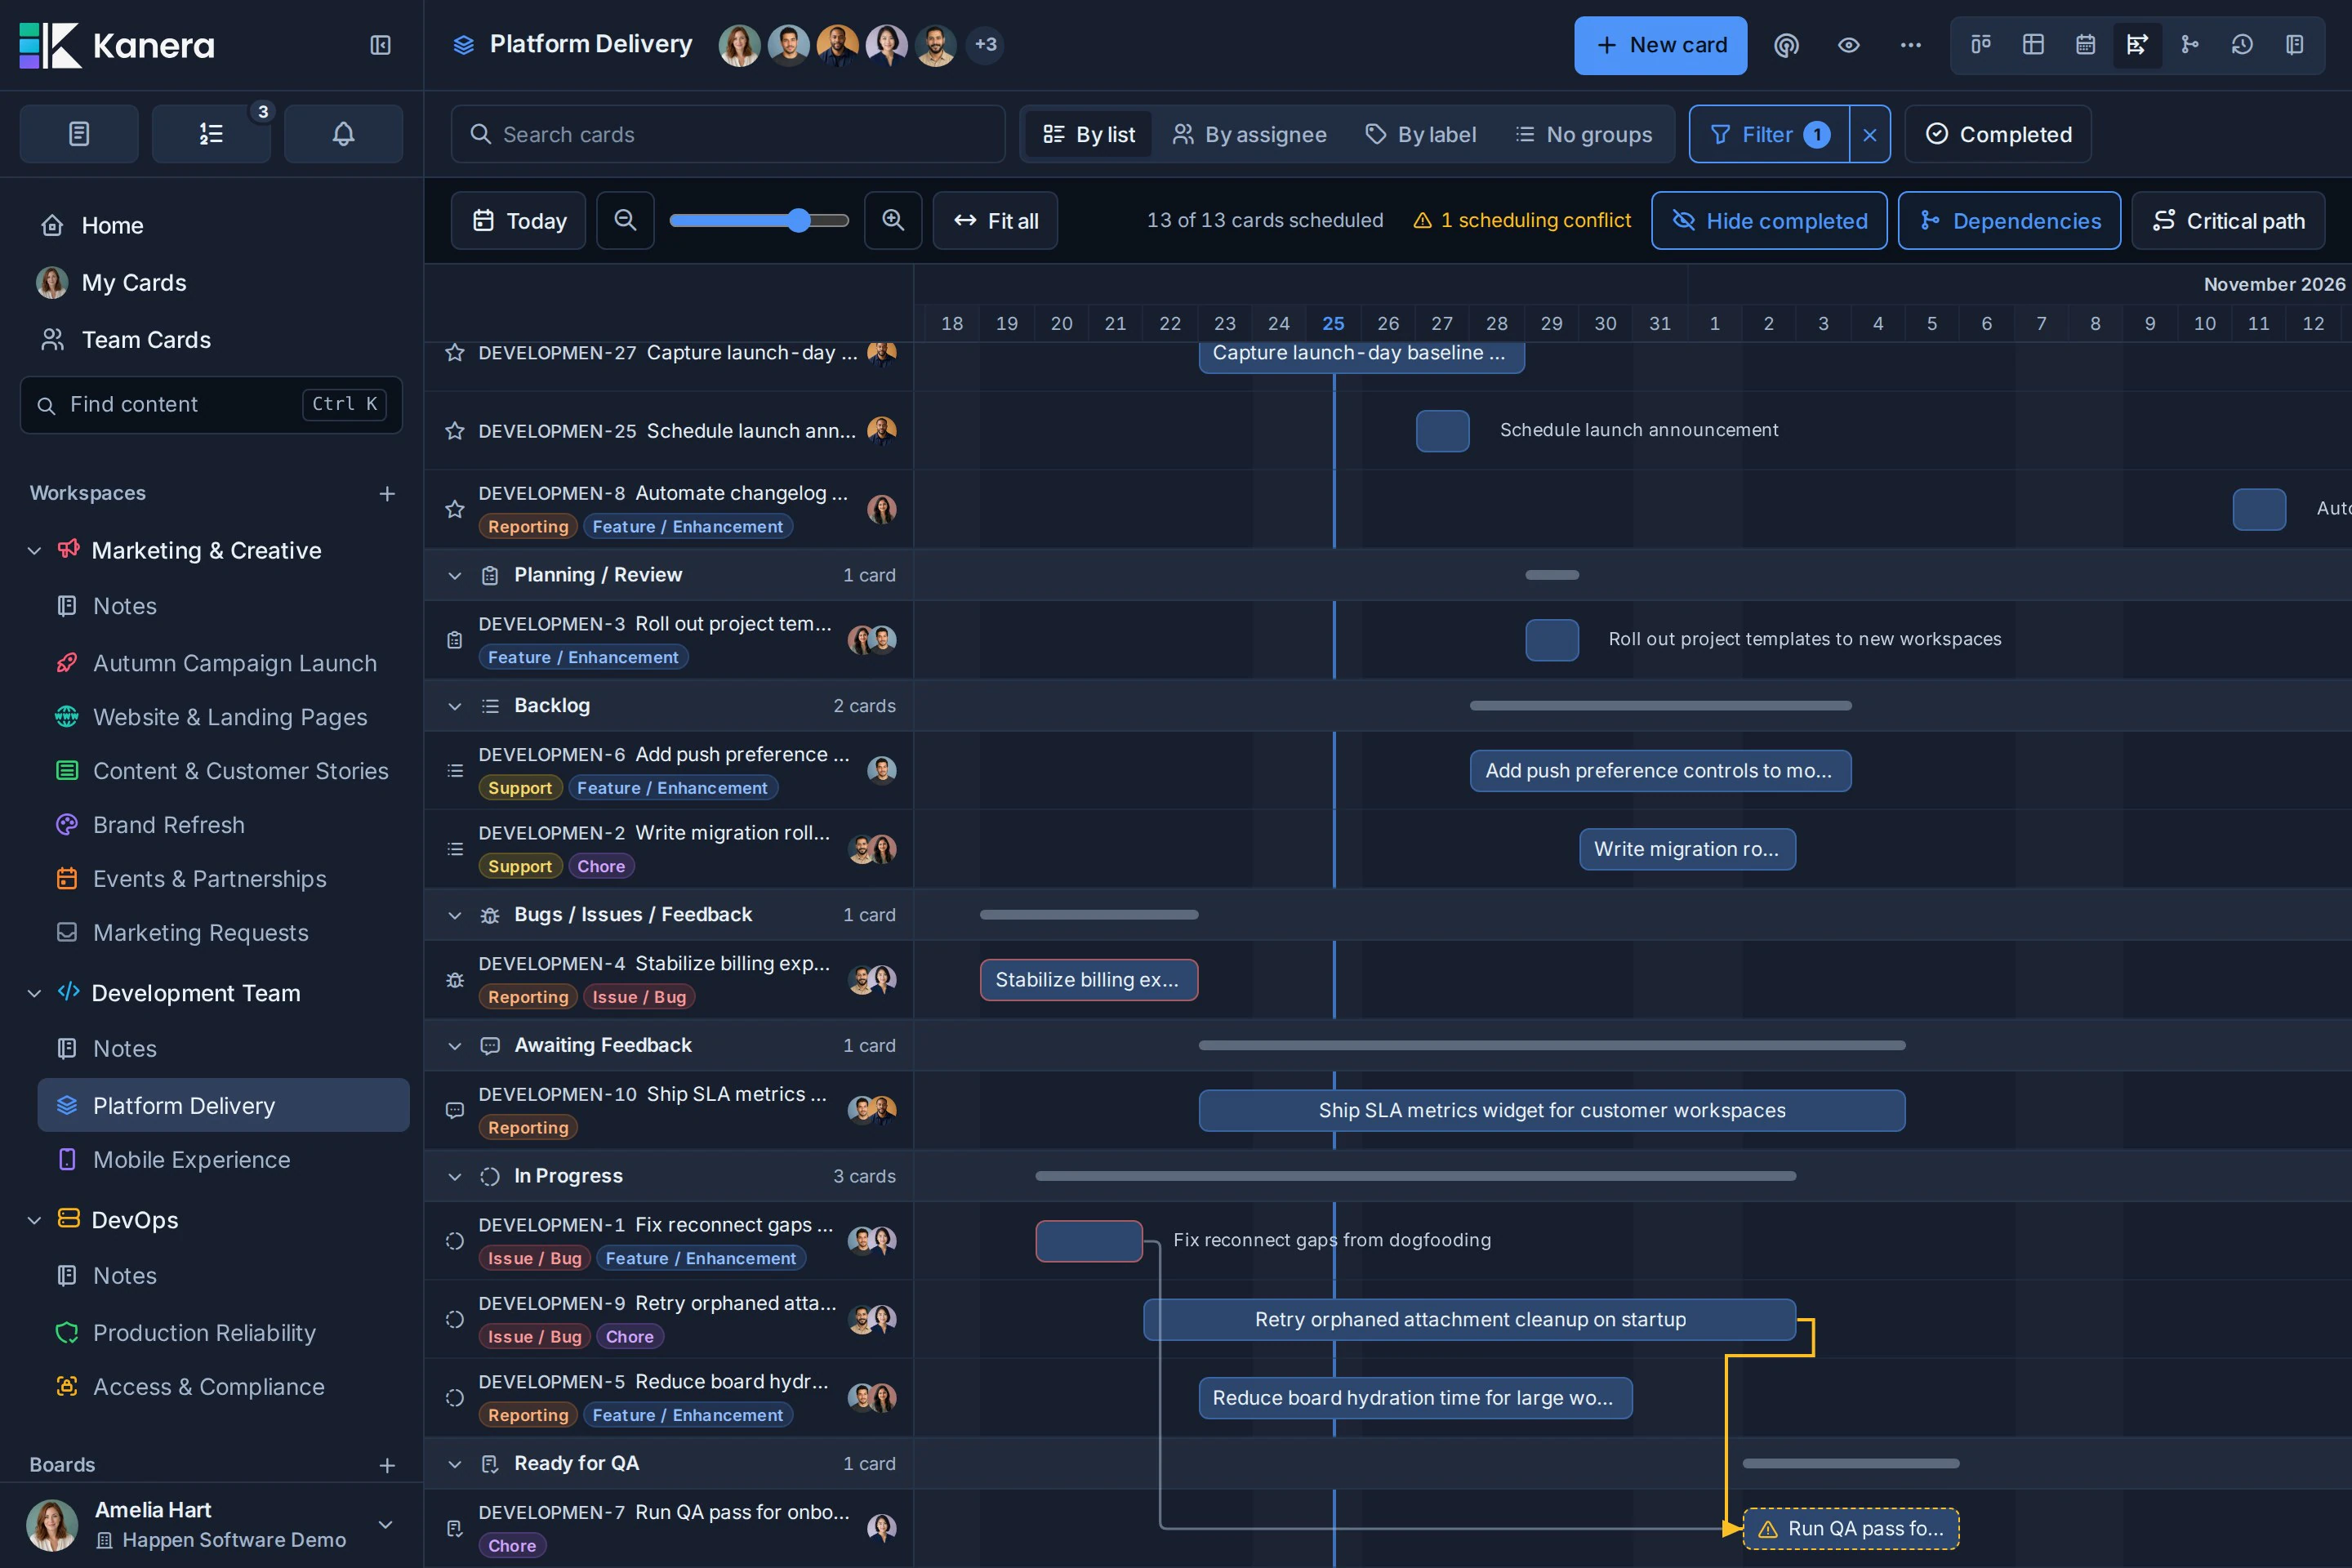Screen dimensions: 2352x1568
Task: Click the New card button
Action: coord(1660,45)
